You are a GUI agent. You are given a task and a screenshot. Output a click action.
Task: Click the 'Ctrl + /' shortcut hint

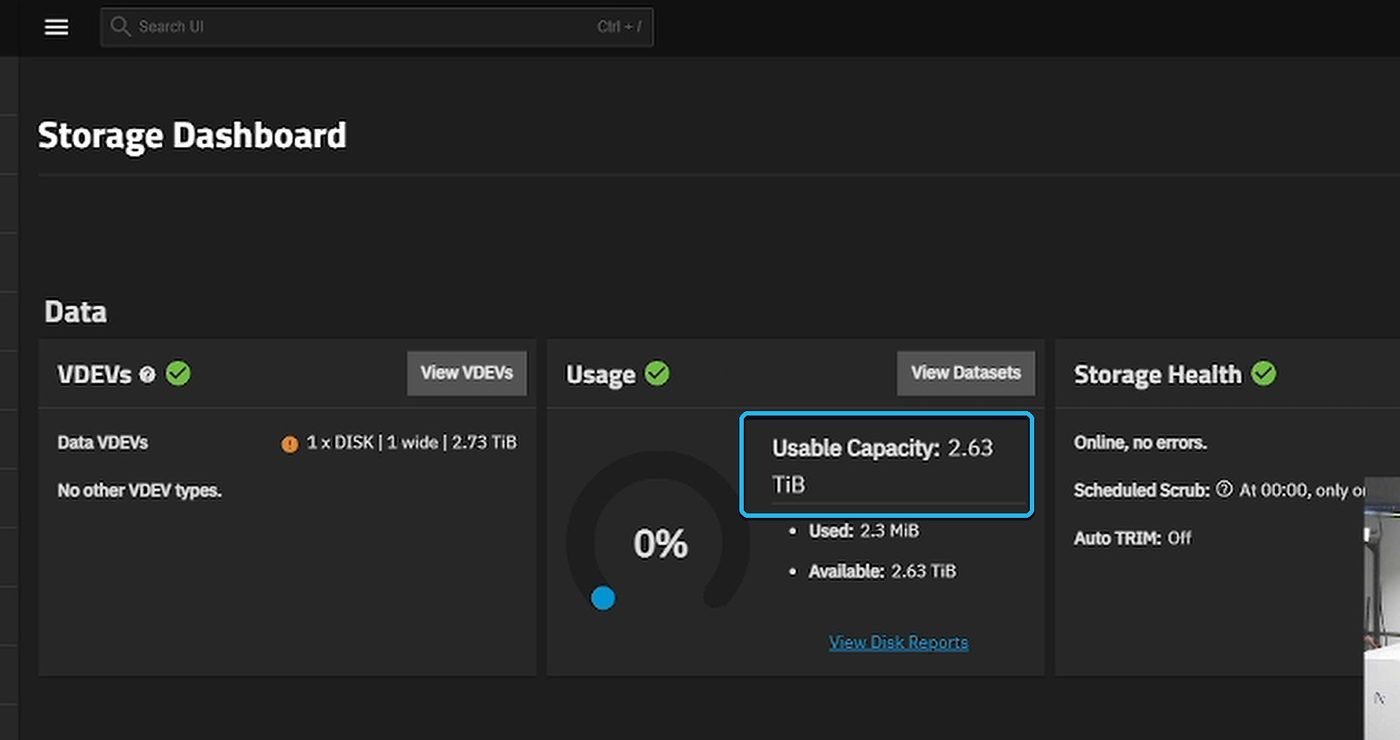pos(619,27)
